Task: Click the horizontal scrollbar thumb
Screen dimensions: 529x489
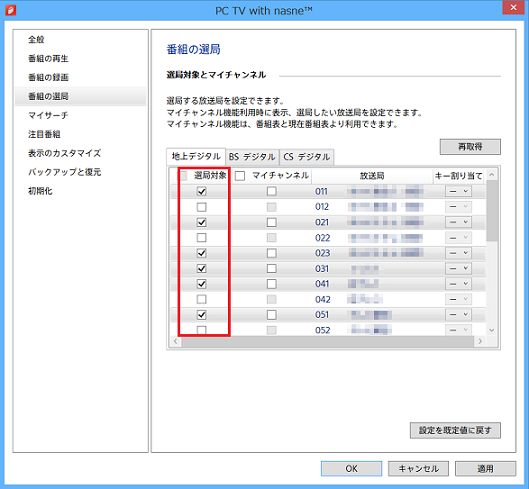Action: click(328, 341)
